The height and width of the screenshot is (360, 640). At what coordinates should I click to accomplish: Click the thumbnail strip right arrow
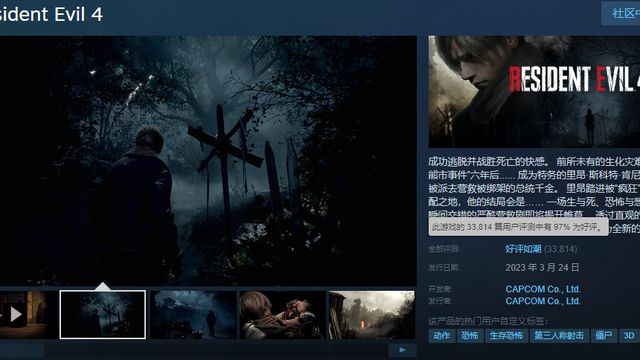[402, 350]
